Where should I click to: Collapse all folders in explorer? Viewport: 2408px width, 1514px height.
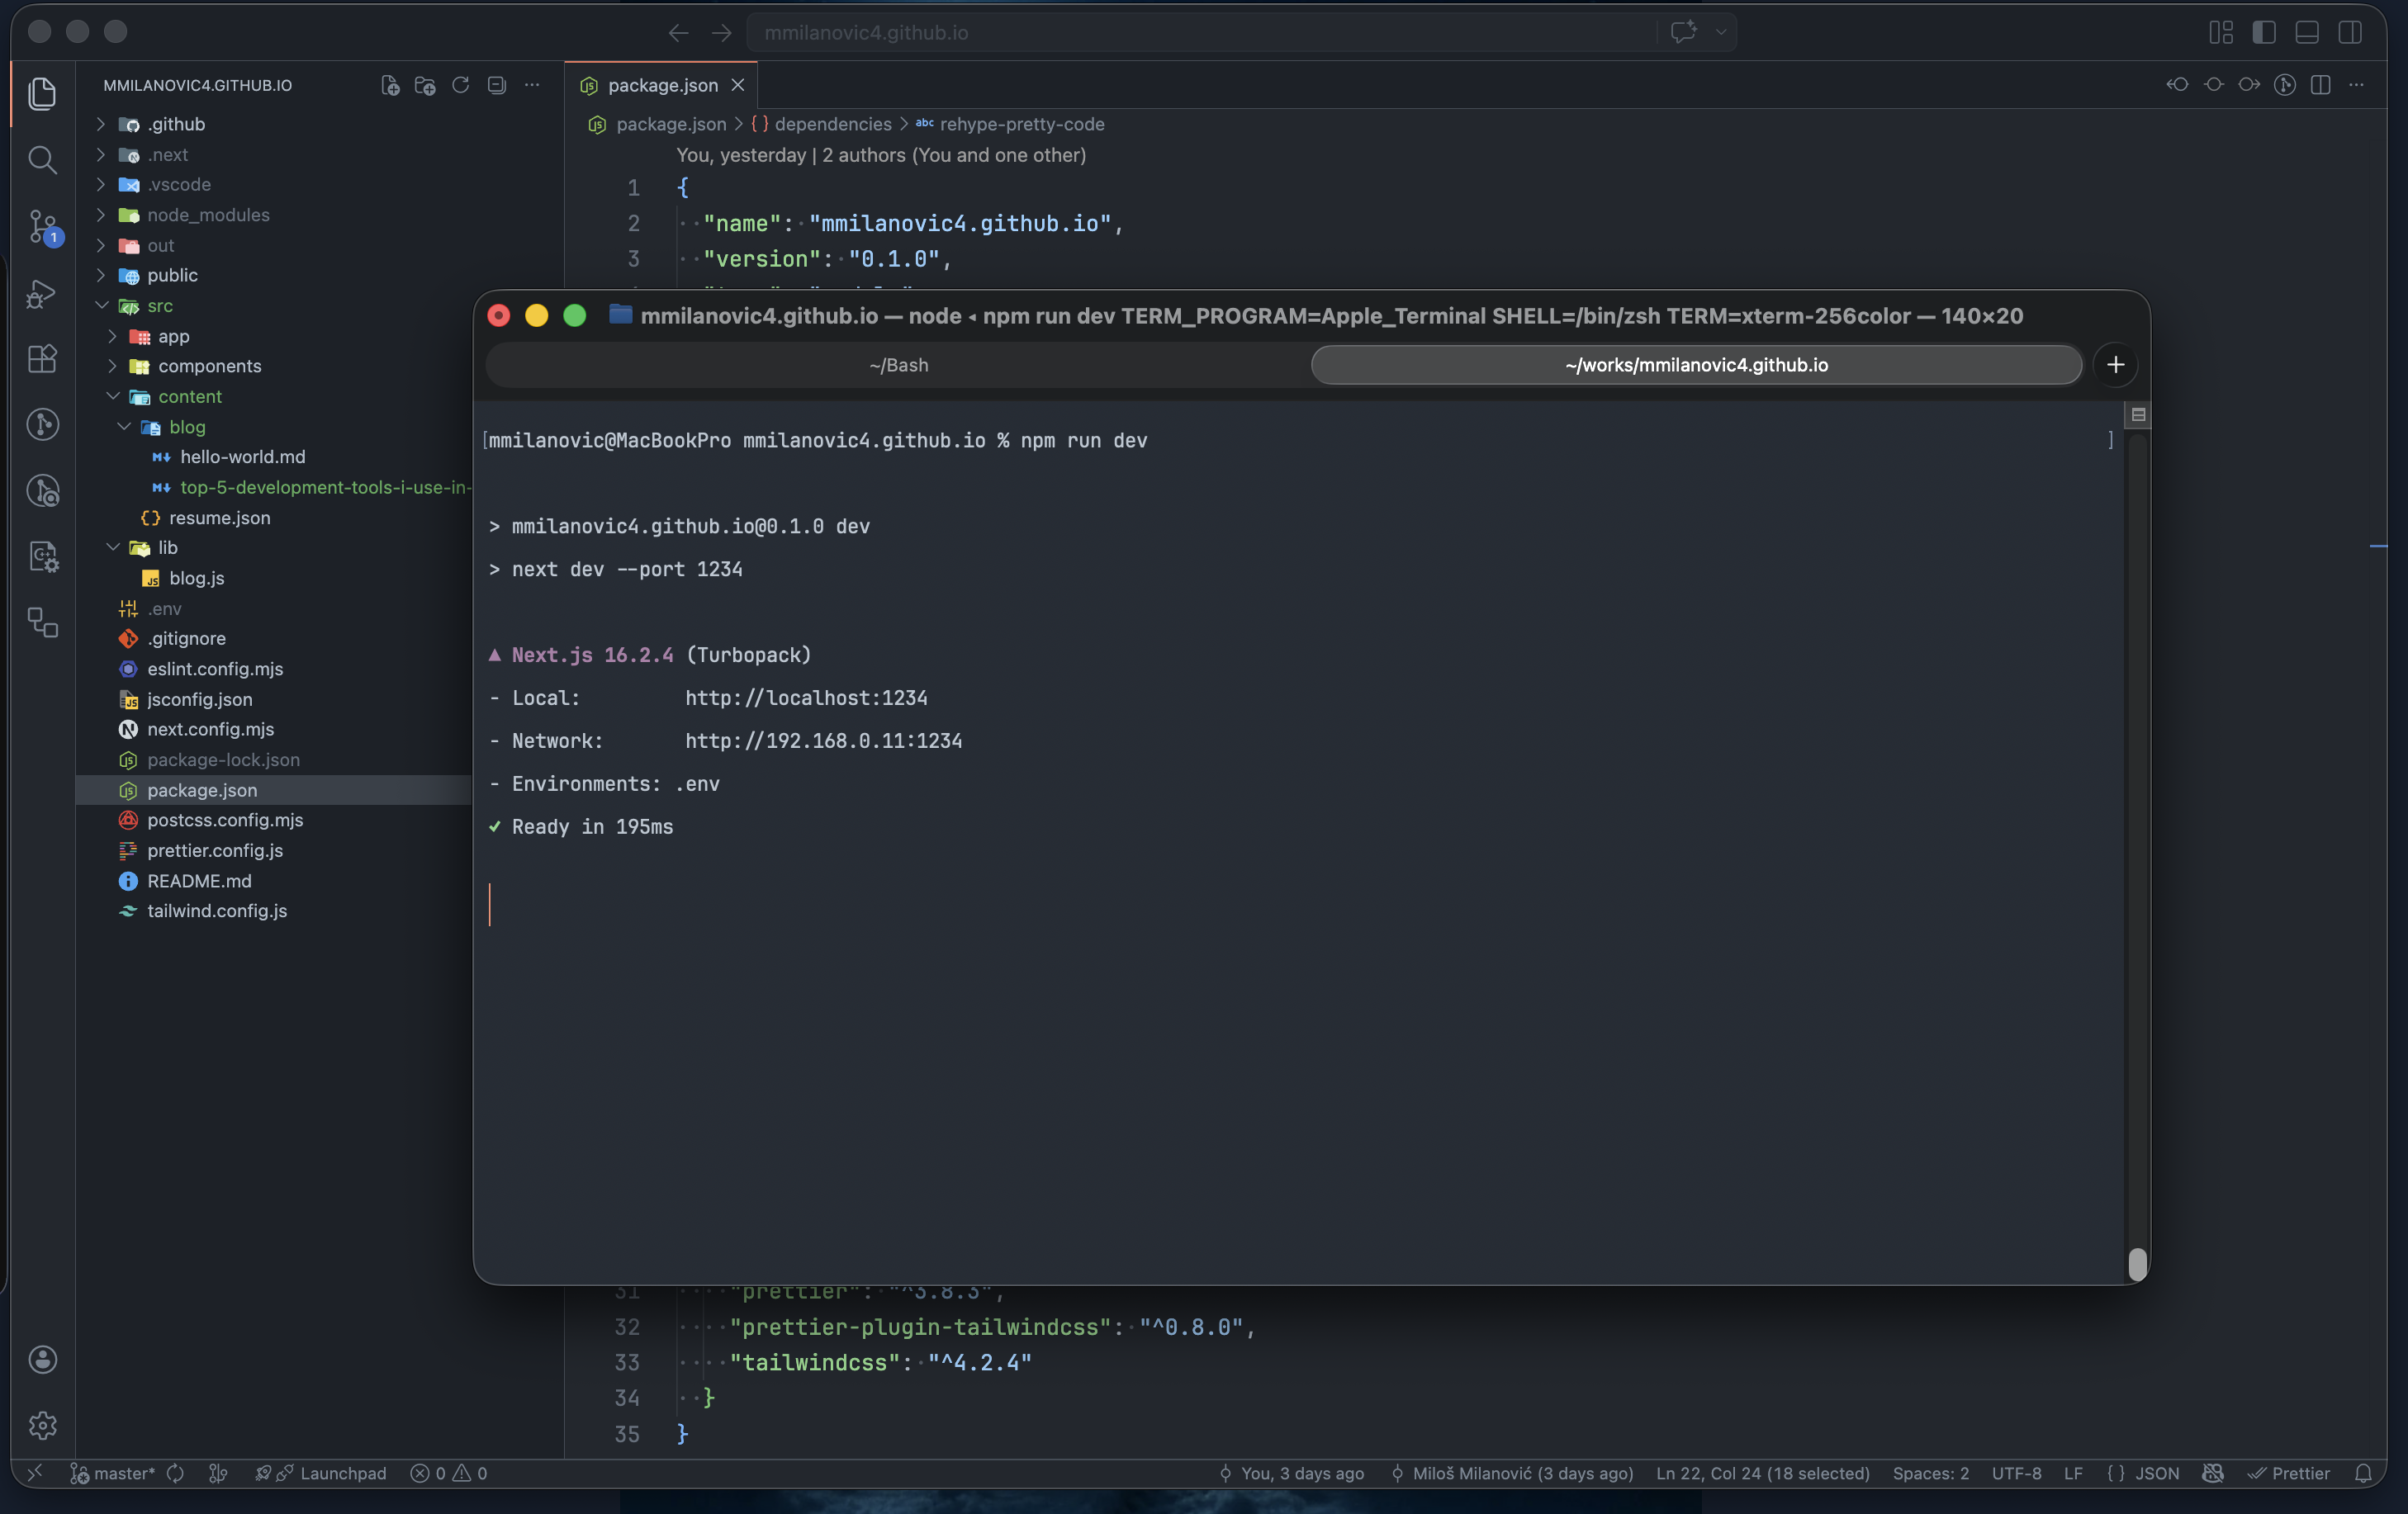coord(497,85)
